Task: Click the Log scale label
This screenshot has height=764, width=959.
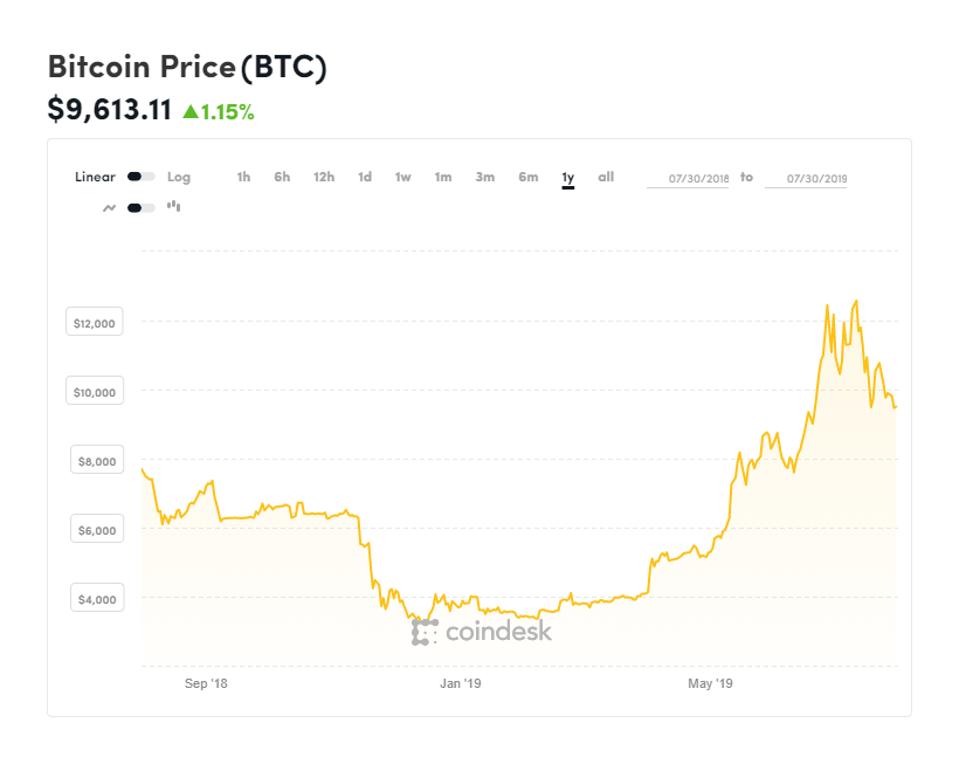Action: click(x=179, y=177)
